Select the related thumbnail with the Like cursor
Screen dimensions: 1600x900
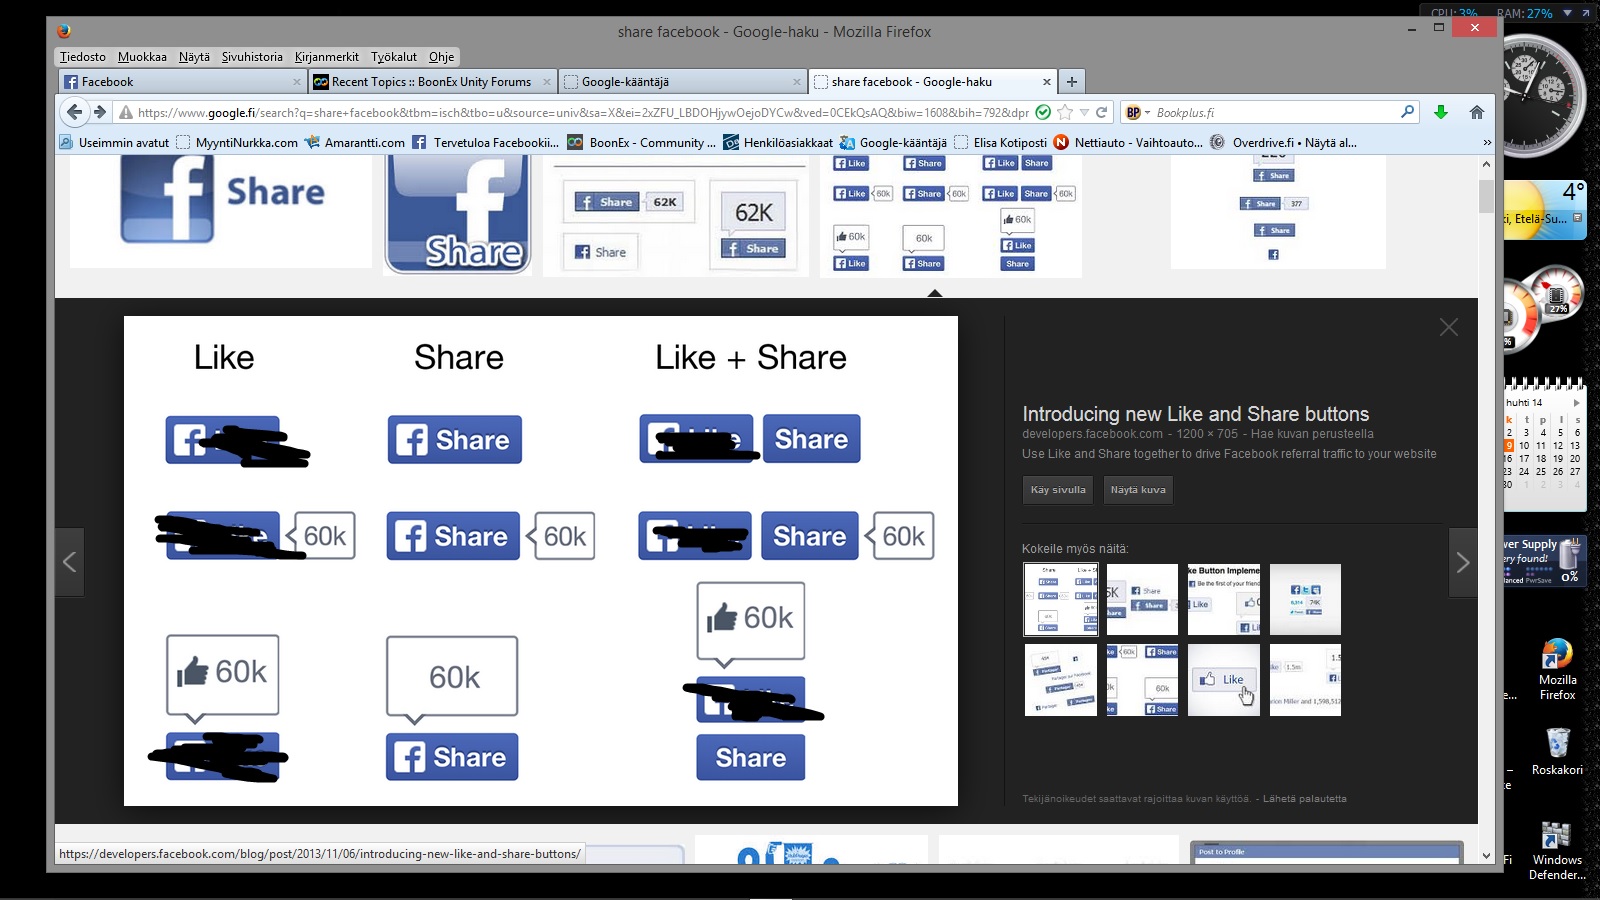(1224, 680)
